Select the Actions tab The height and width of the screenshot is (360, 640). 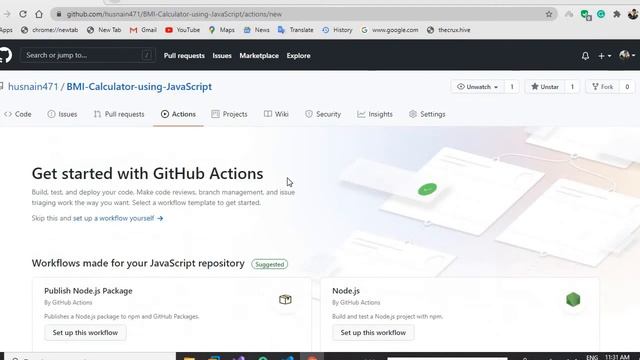click(178, 114)
